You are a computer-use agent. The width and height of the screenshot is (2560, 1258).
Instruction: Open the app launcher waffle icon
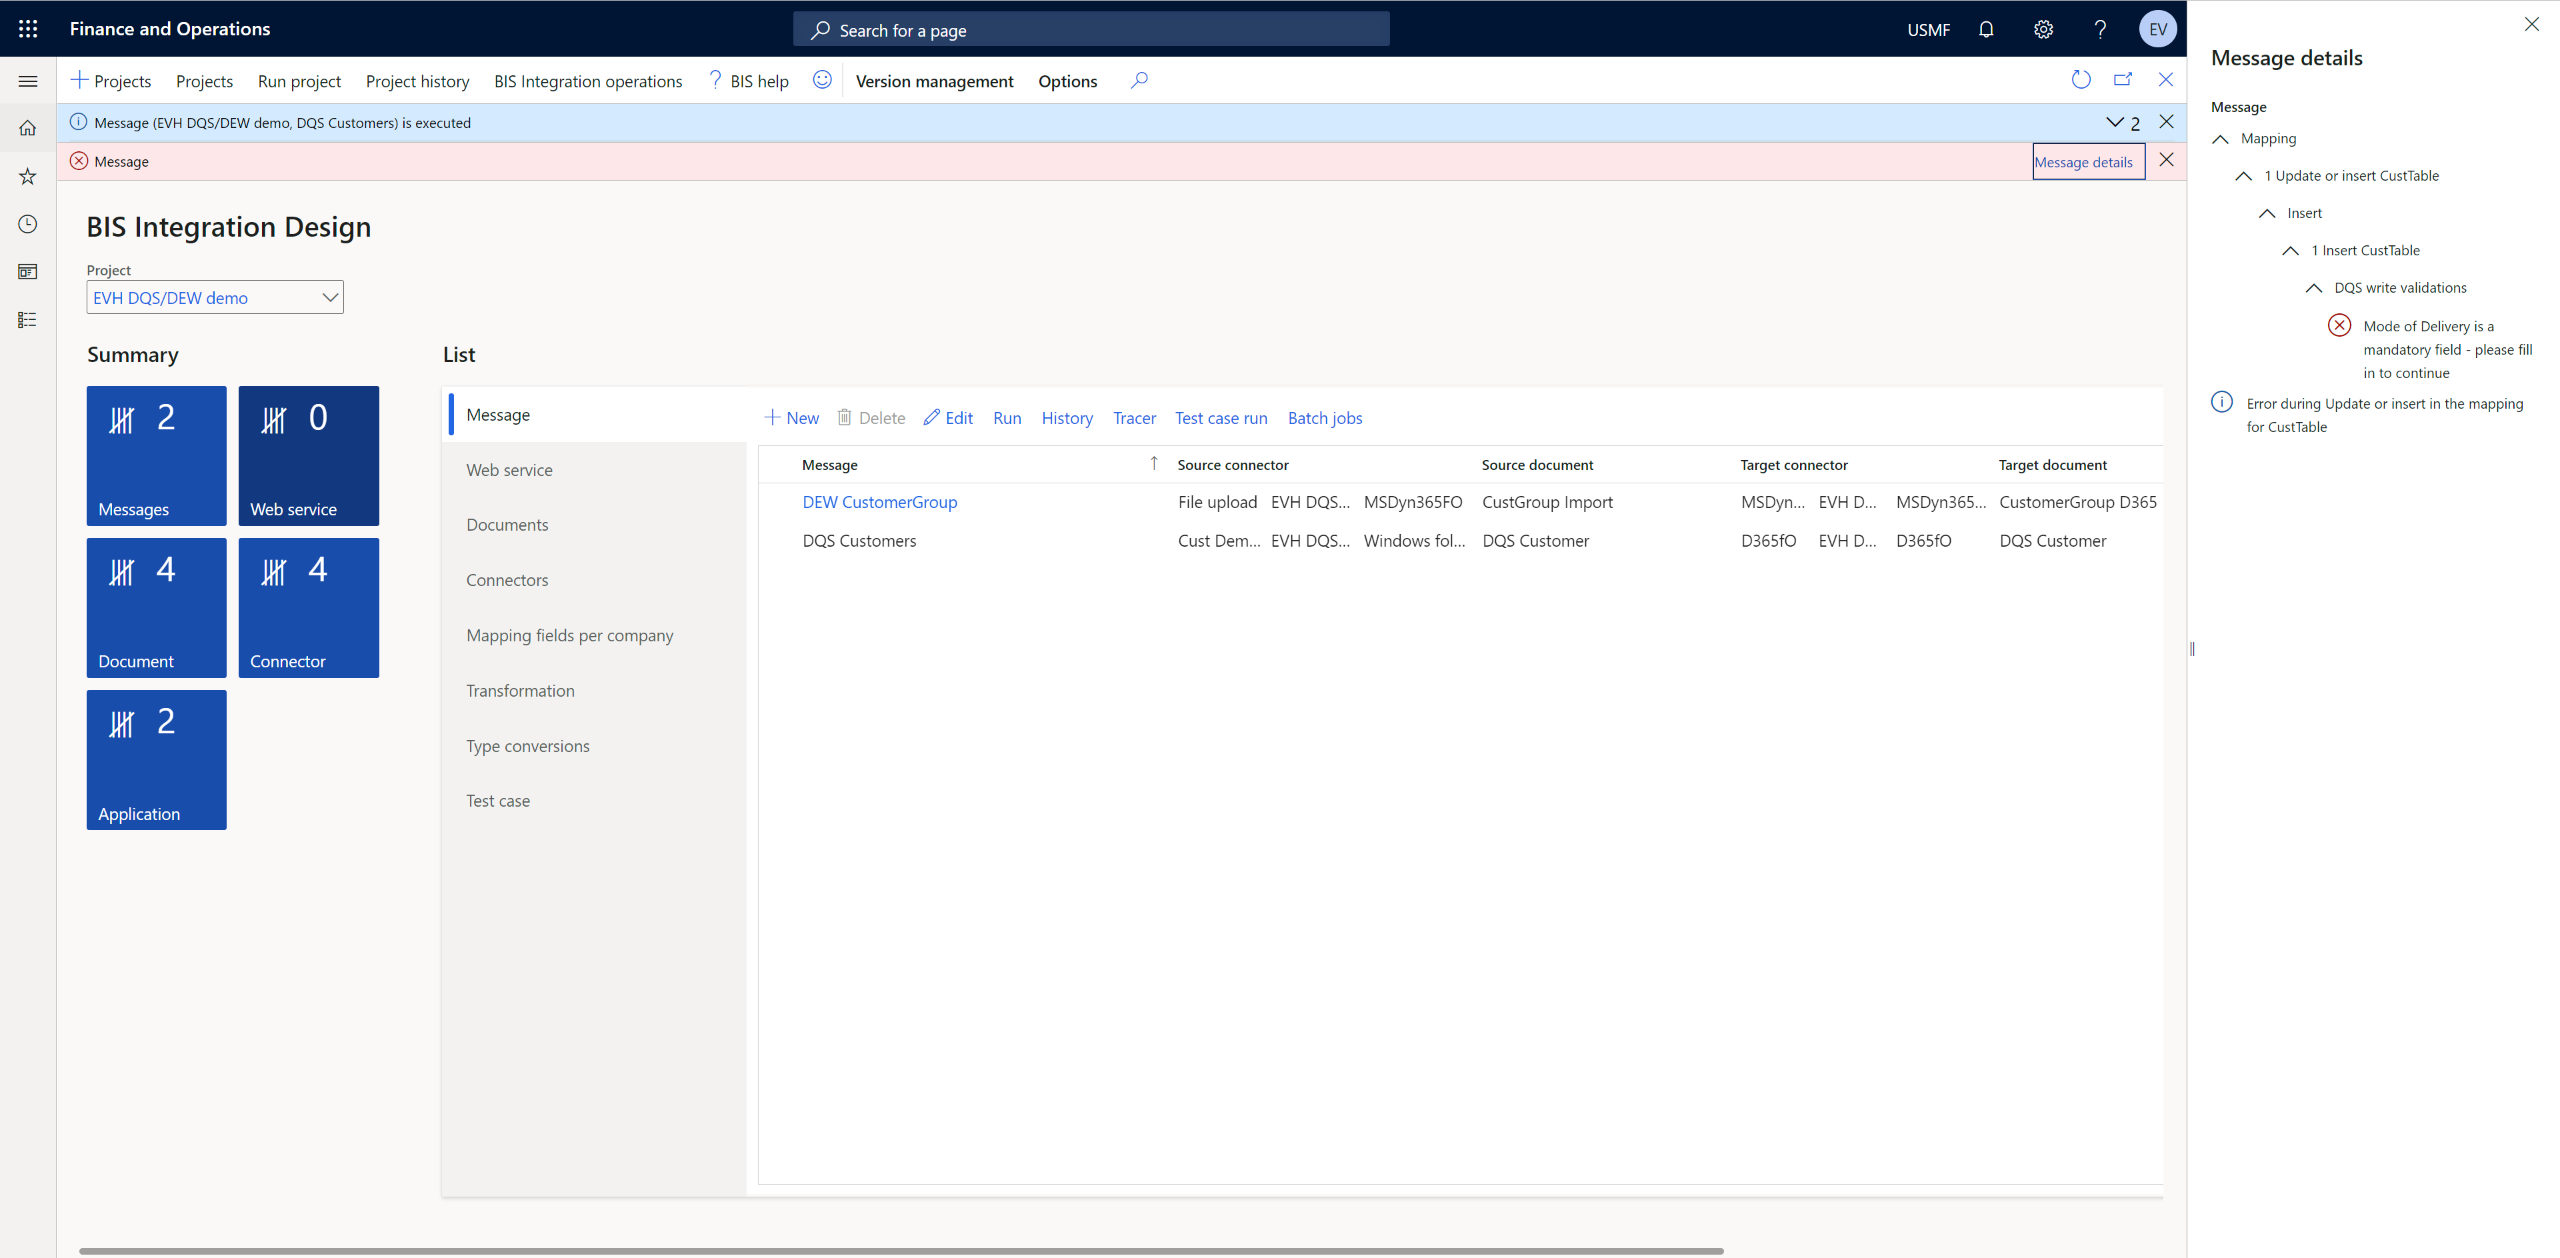point(28,29)
